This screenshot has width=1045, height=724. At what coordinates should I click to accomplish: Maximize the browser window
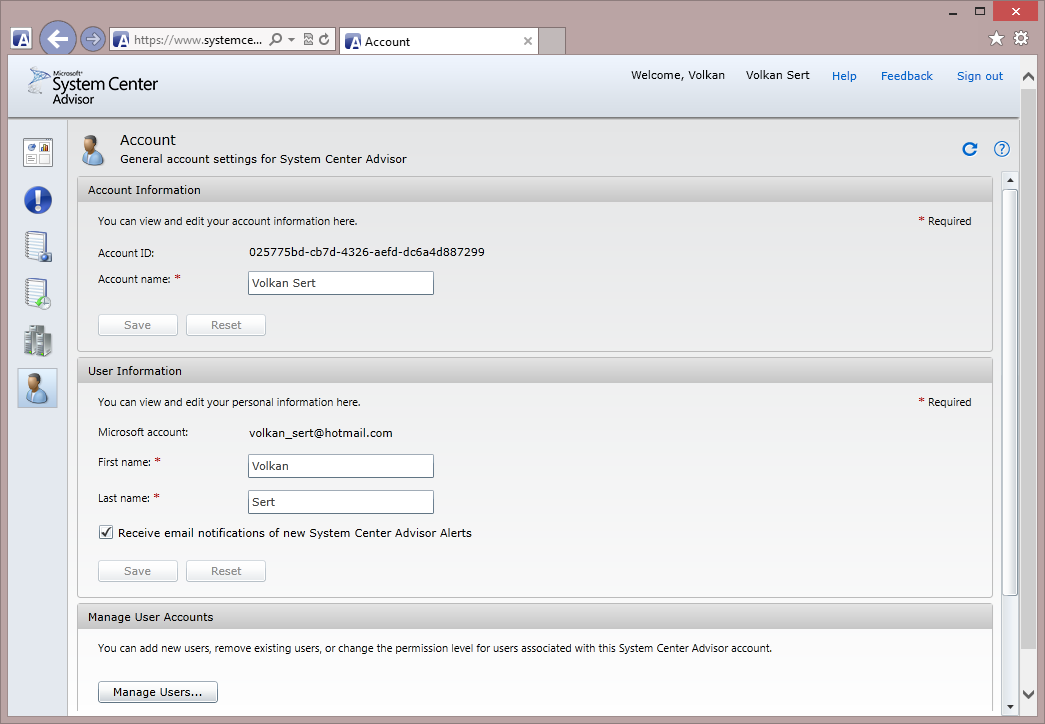[980, 11]
